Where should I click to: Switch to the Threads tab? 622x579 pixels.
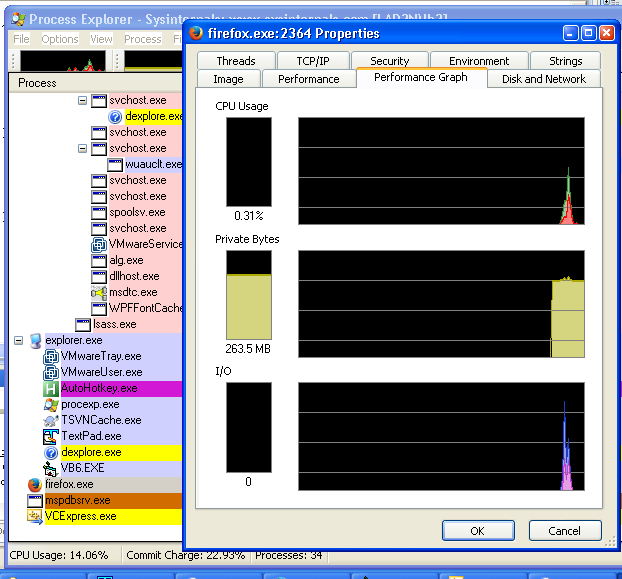click(236, 61)
